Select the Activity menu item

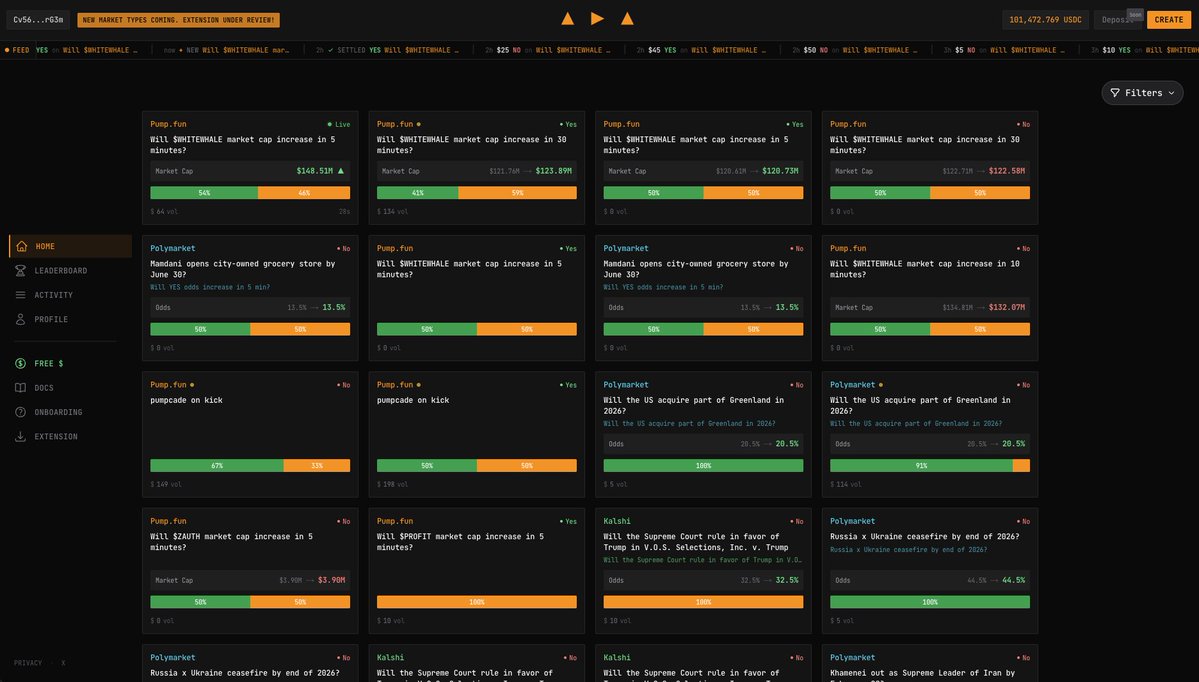coord(54,295)
